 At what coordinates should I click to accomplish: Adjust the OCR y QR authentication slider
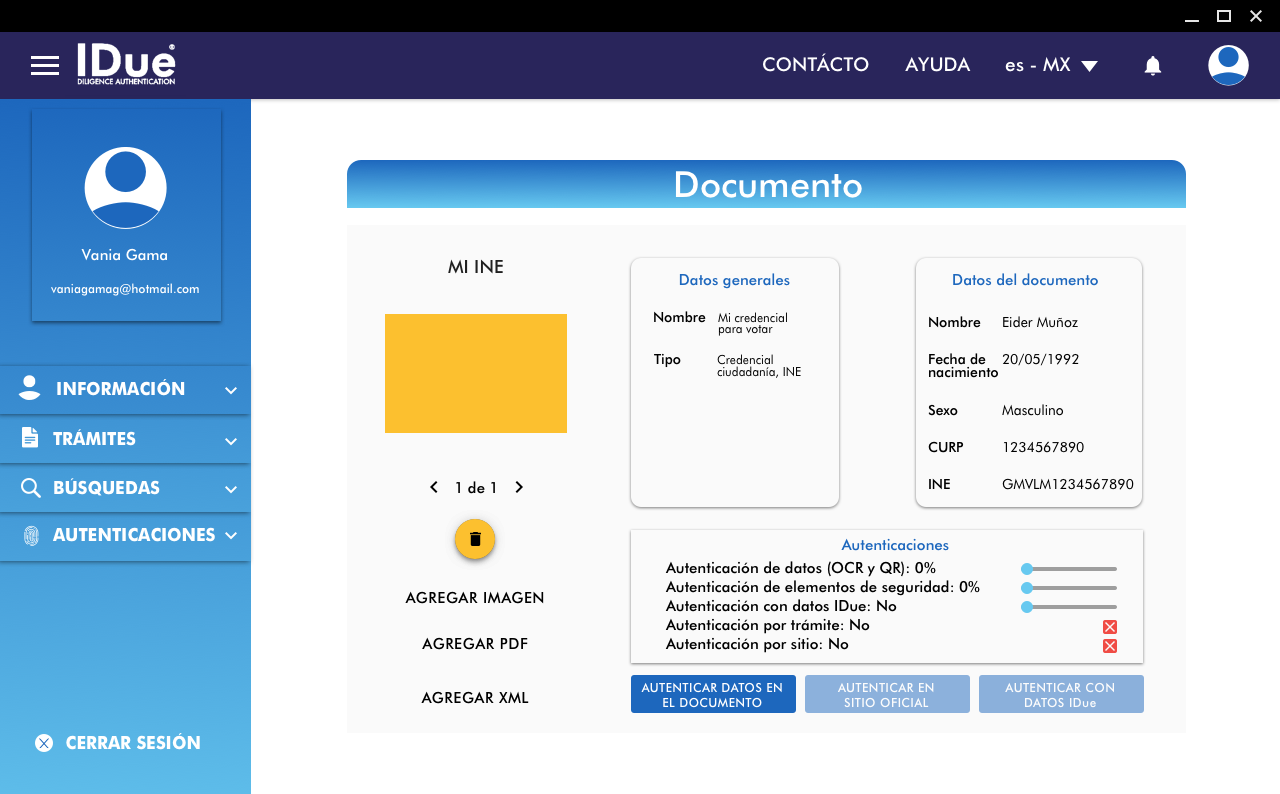(1069, 569)
